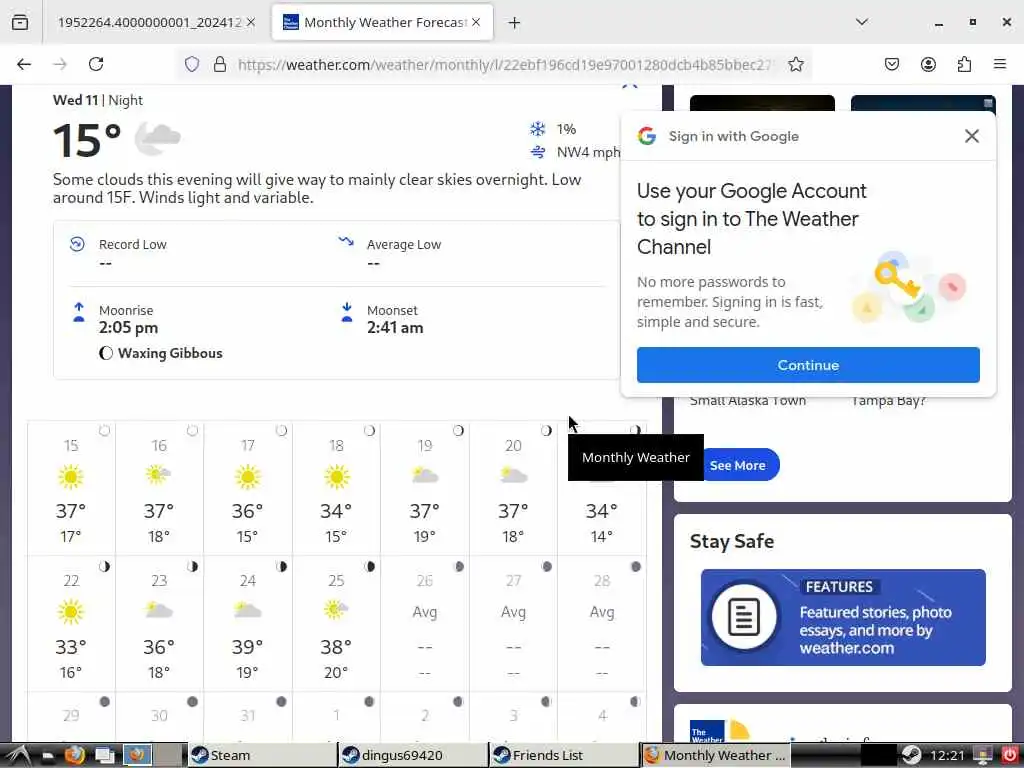
Task: Open the day 19 forecast
Action: coord(424,488)
